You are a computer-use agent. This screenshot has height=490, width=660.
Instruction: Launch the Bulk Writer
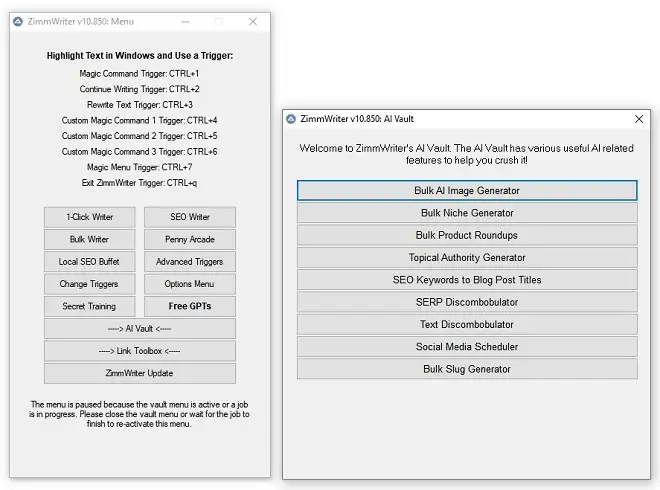pyautogui.click(x=90, y=239)
